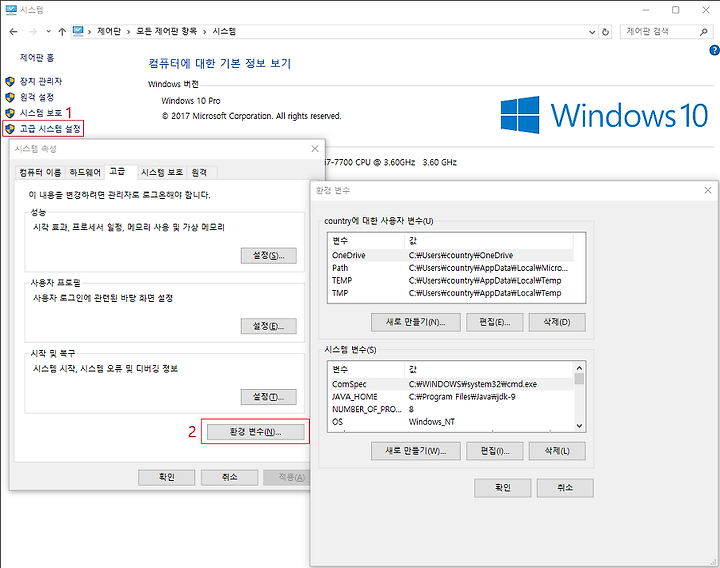The height and width of the screenshot is (568, 720).
Task: Click the search magnifier icon
Action: pyautogui.click(x=703, y=32)
